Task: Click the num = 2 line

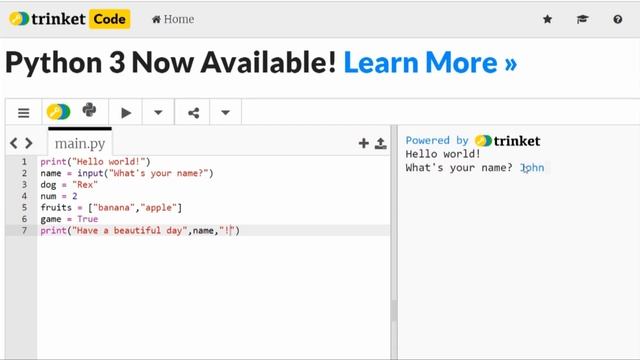Action: pos(59,196)
